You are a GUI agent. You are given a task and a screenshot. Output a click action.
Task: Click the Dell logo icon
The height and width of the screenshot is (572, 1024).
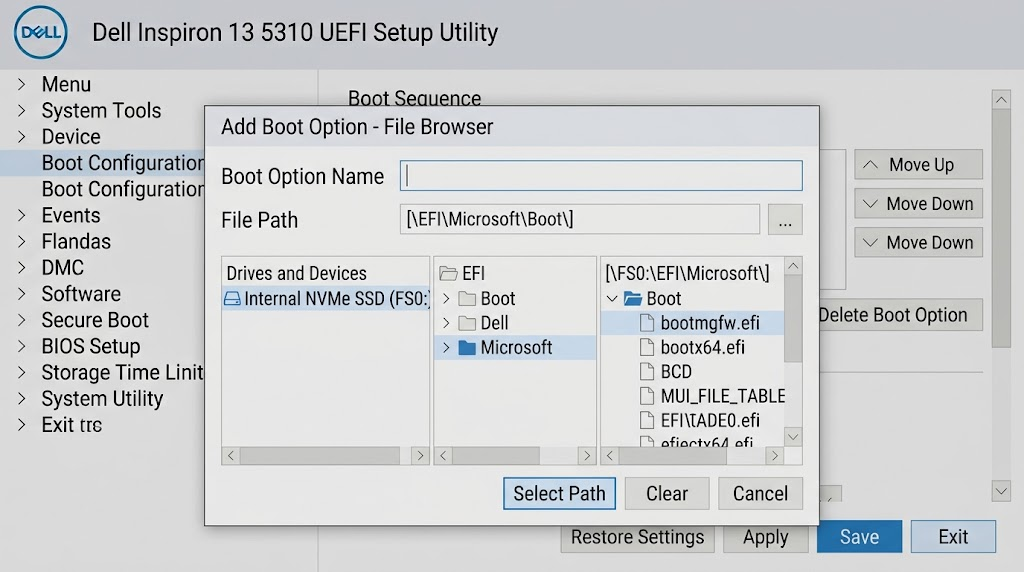40,33
